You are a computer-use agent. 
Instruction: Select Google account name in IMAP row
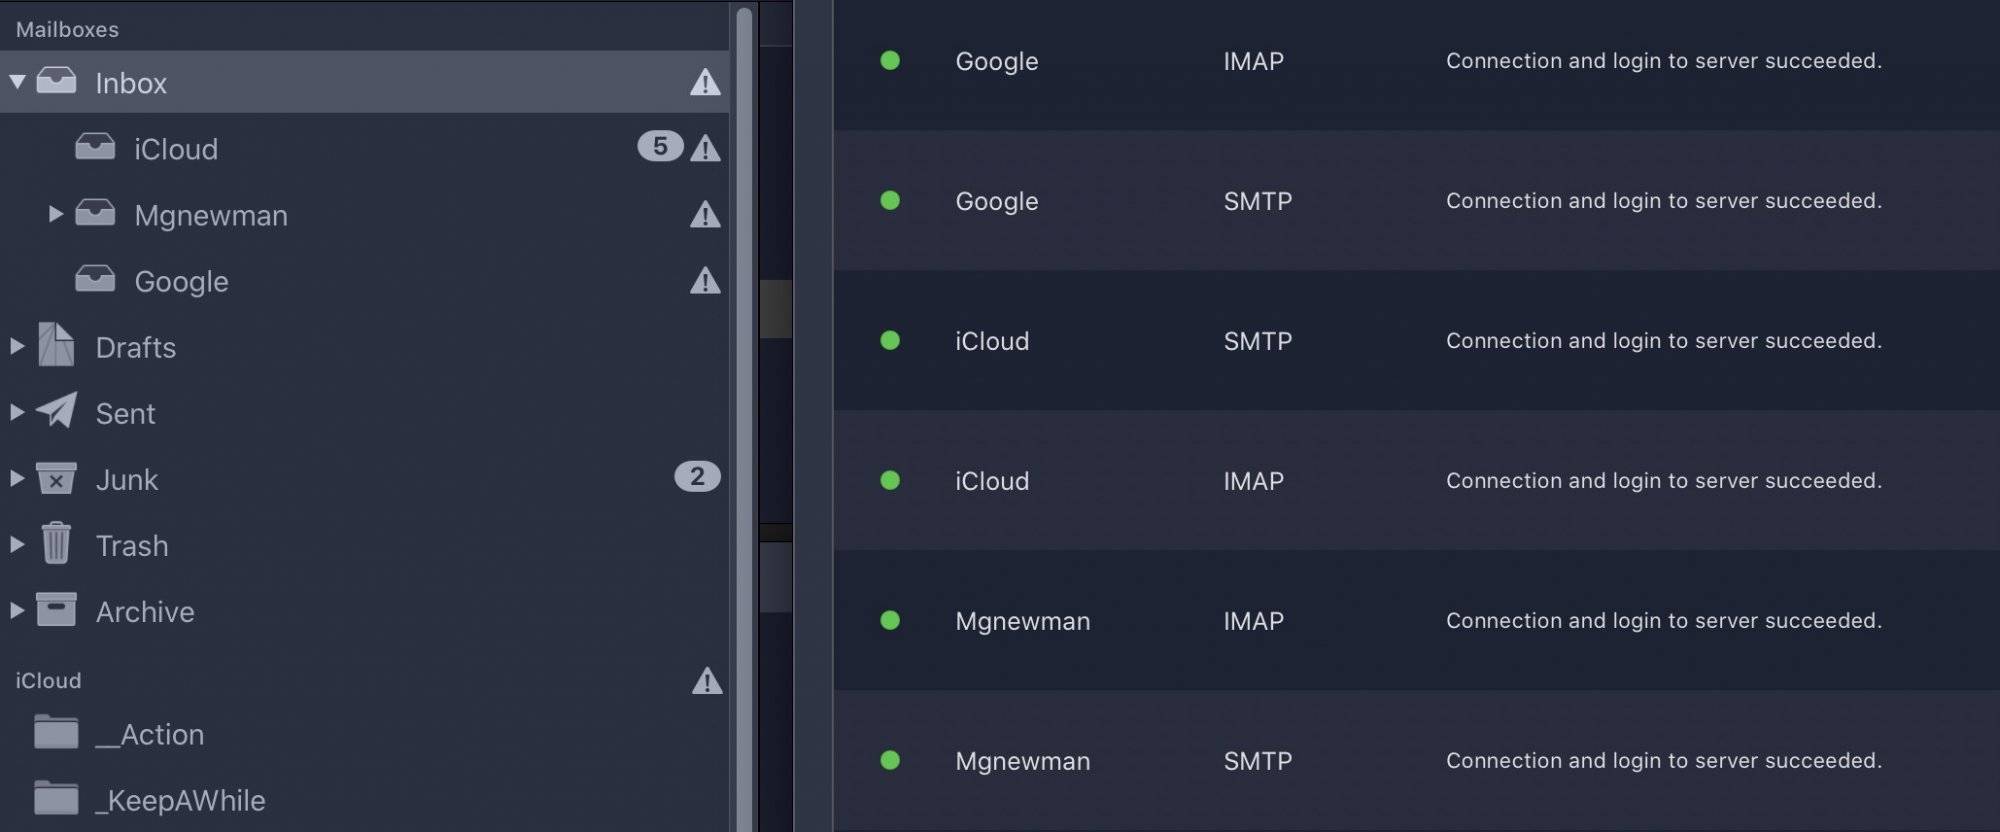coord(997,62)
